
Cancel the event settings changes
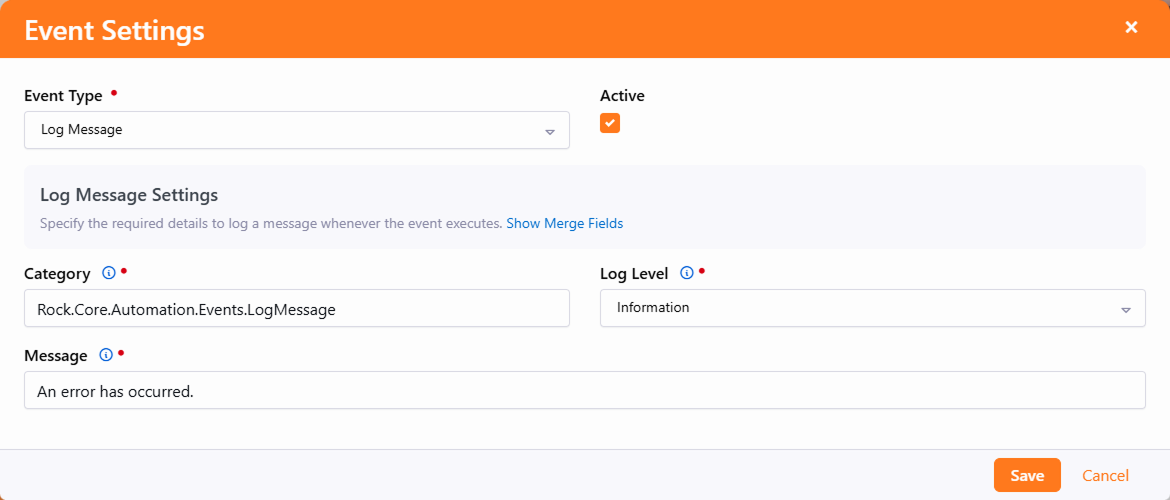point(1105,475)
